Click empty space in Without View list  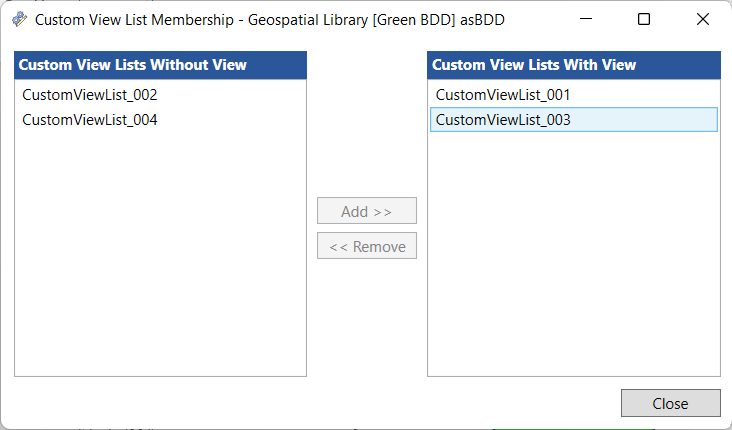(160, 260)
